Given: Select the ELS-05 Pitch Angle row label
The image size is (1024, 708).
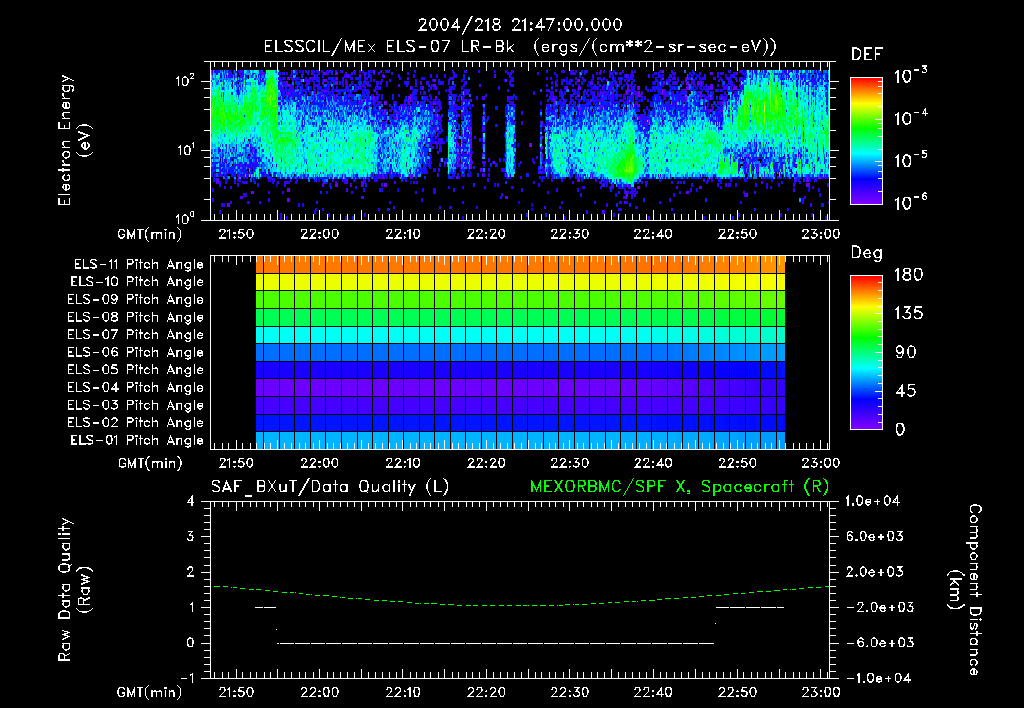Looking at the screenshot, I should [x=135, y=370].
